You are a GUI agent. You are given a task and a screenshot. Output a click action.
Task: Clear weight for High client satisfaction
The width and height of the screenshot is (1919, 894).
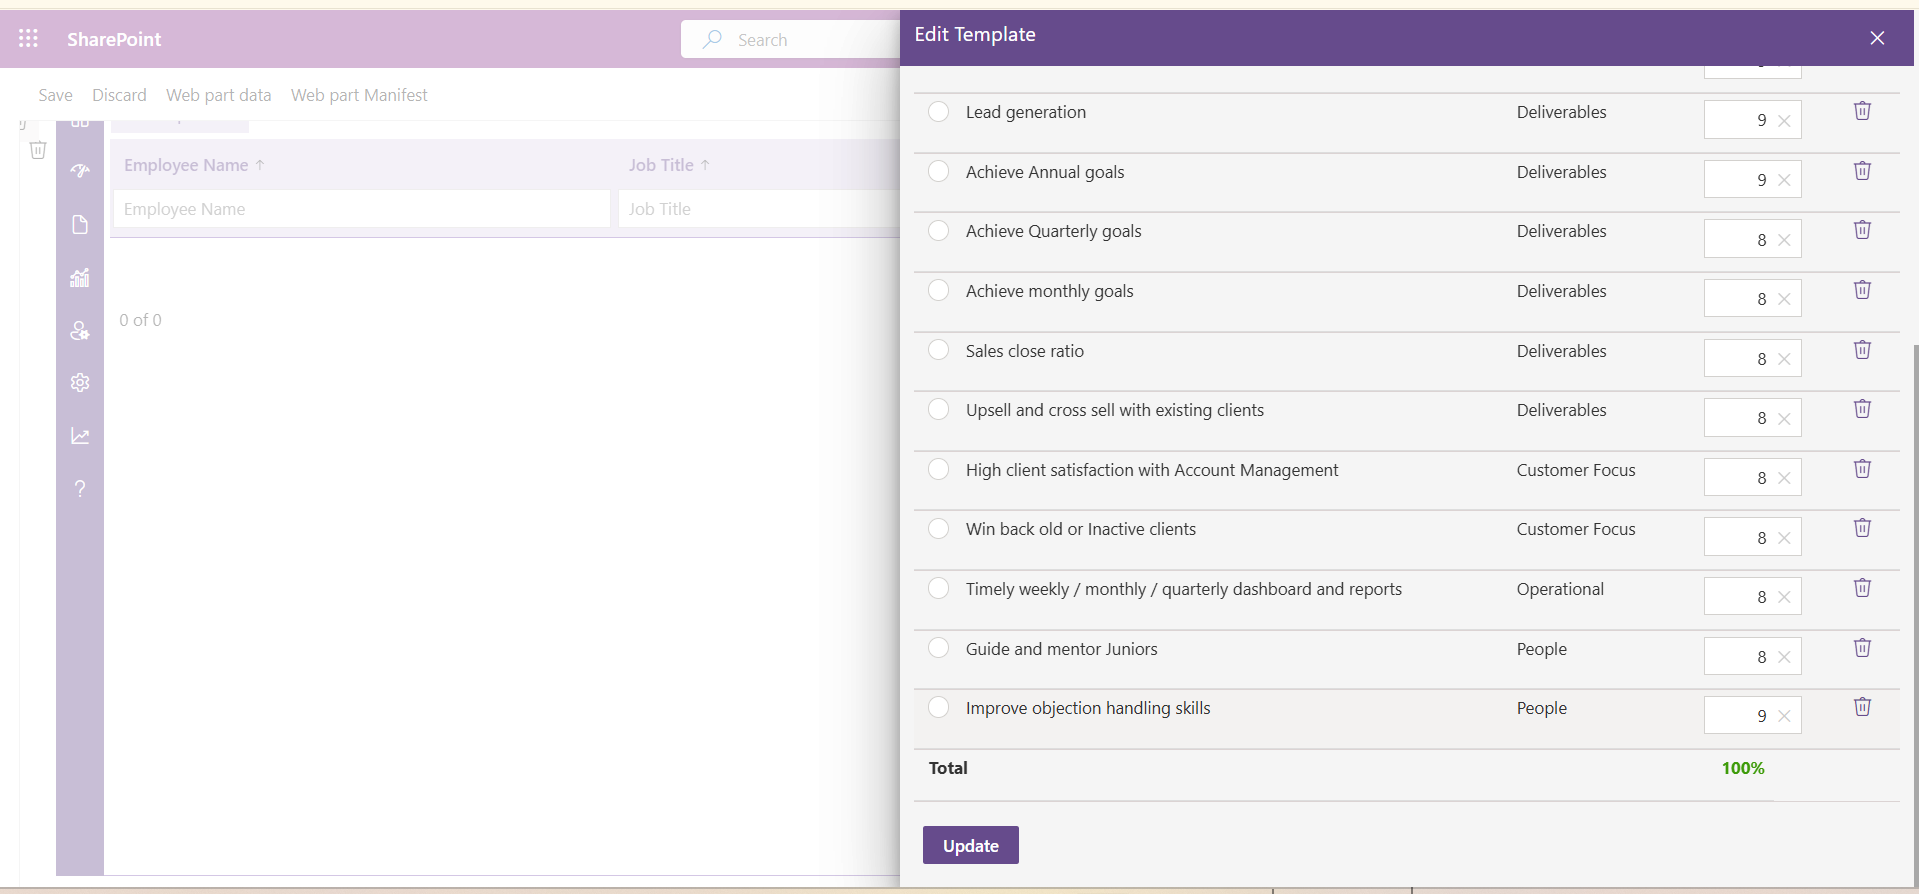(x=1784, y=478)
